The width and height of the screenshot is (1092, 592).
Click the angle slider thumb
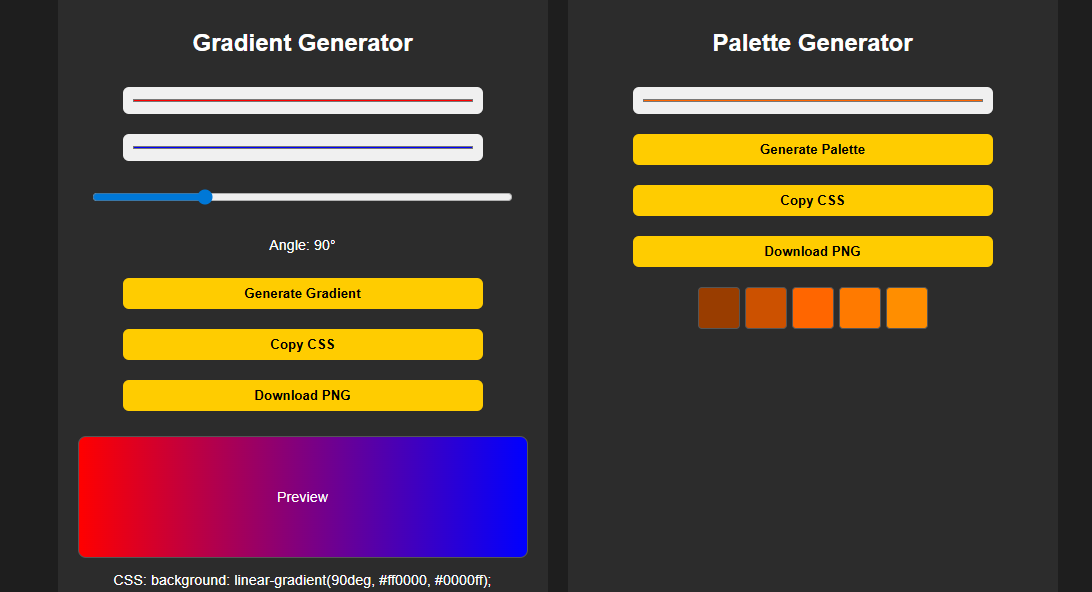[204, 197]
